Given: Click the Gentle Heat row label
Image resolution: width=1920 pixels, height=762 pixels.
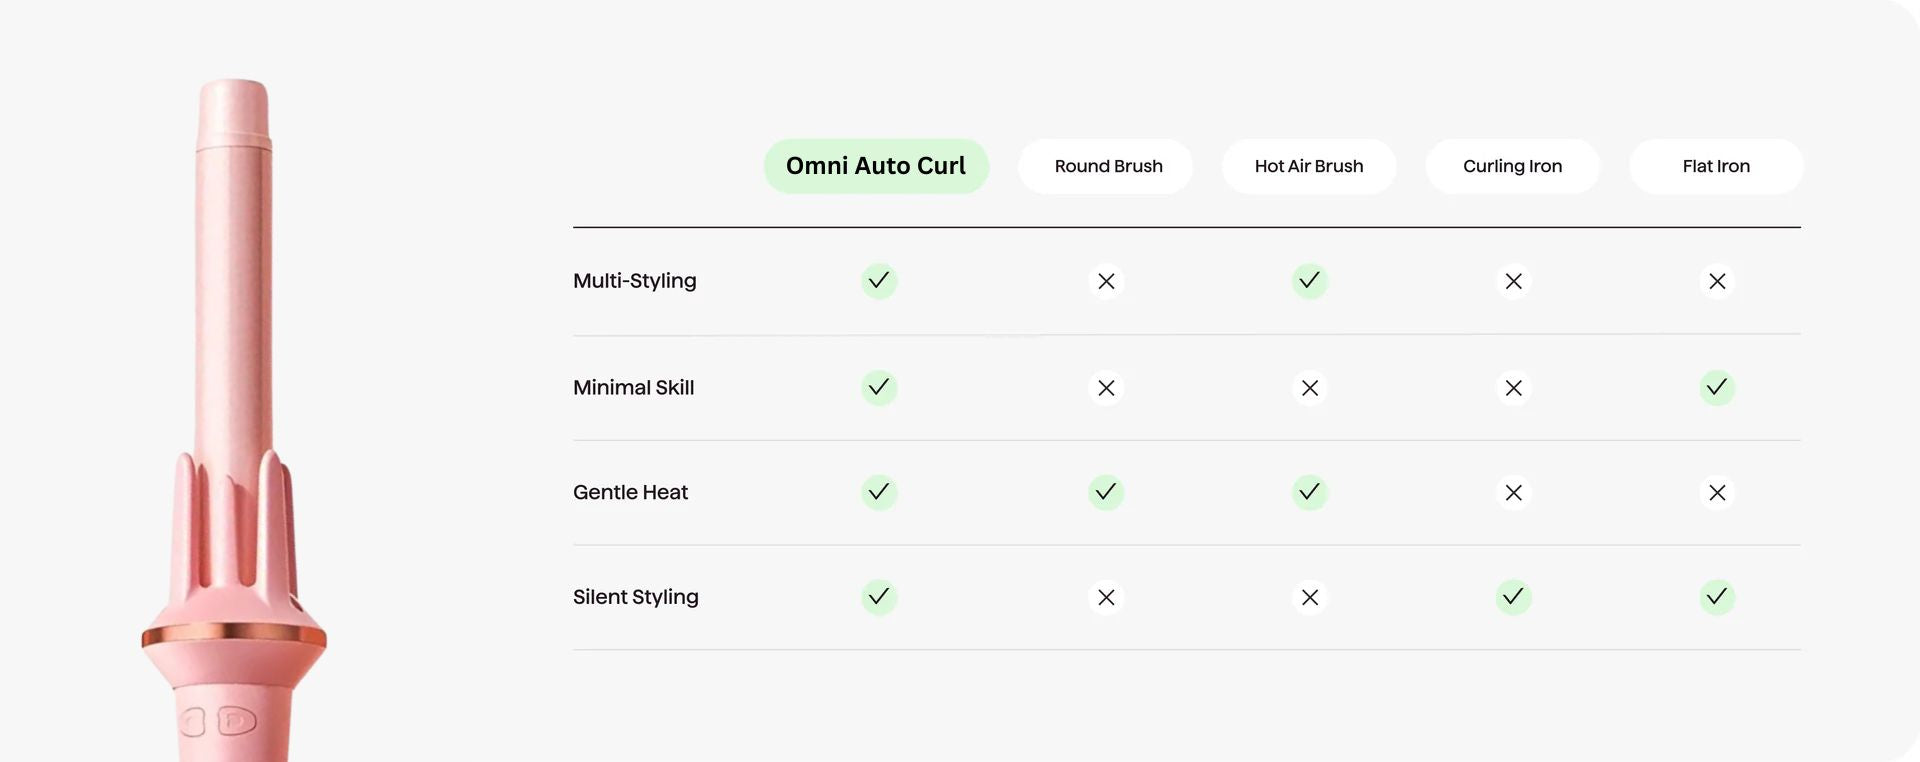Looking at the screenshot, I should click(x=631, y=492).
